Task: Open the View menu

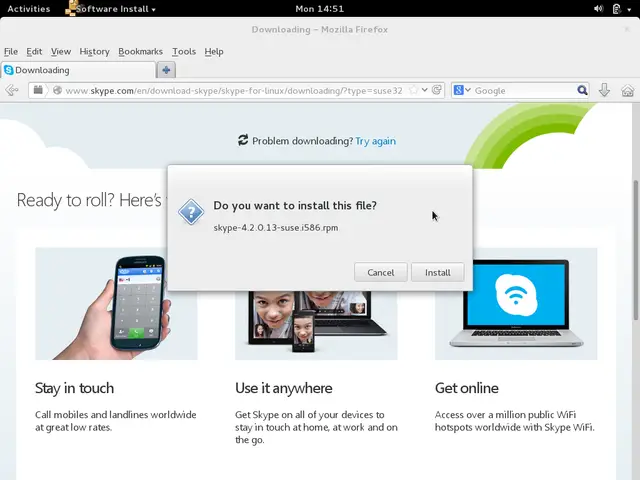Action: pos(61,51)
